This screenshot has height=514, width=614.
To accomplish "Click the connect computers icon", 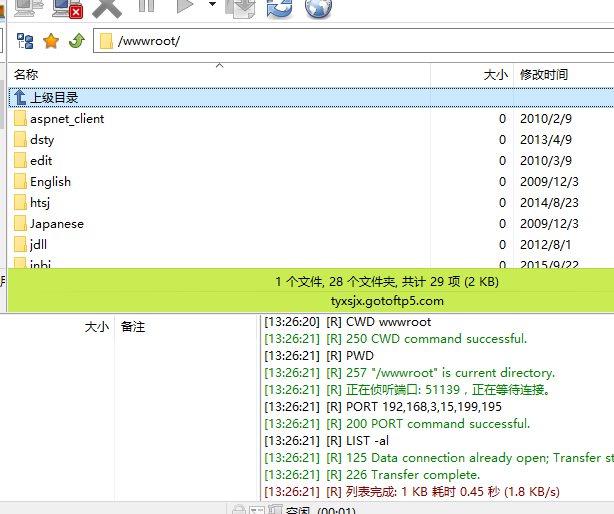I will pos(28,8).
